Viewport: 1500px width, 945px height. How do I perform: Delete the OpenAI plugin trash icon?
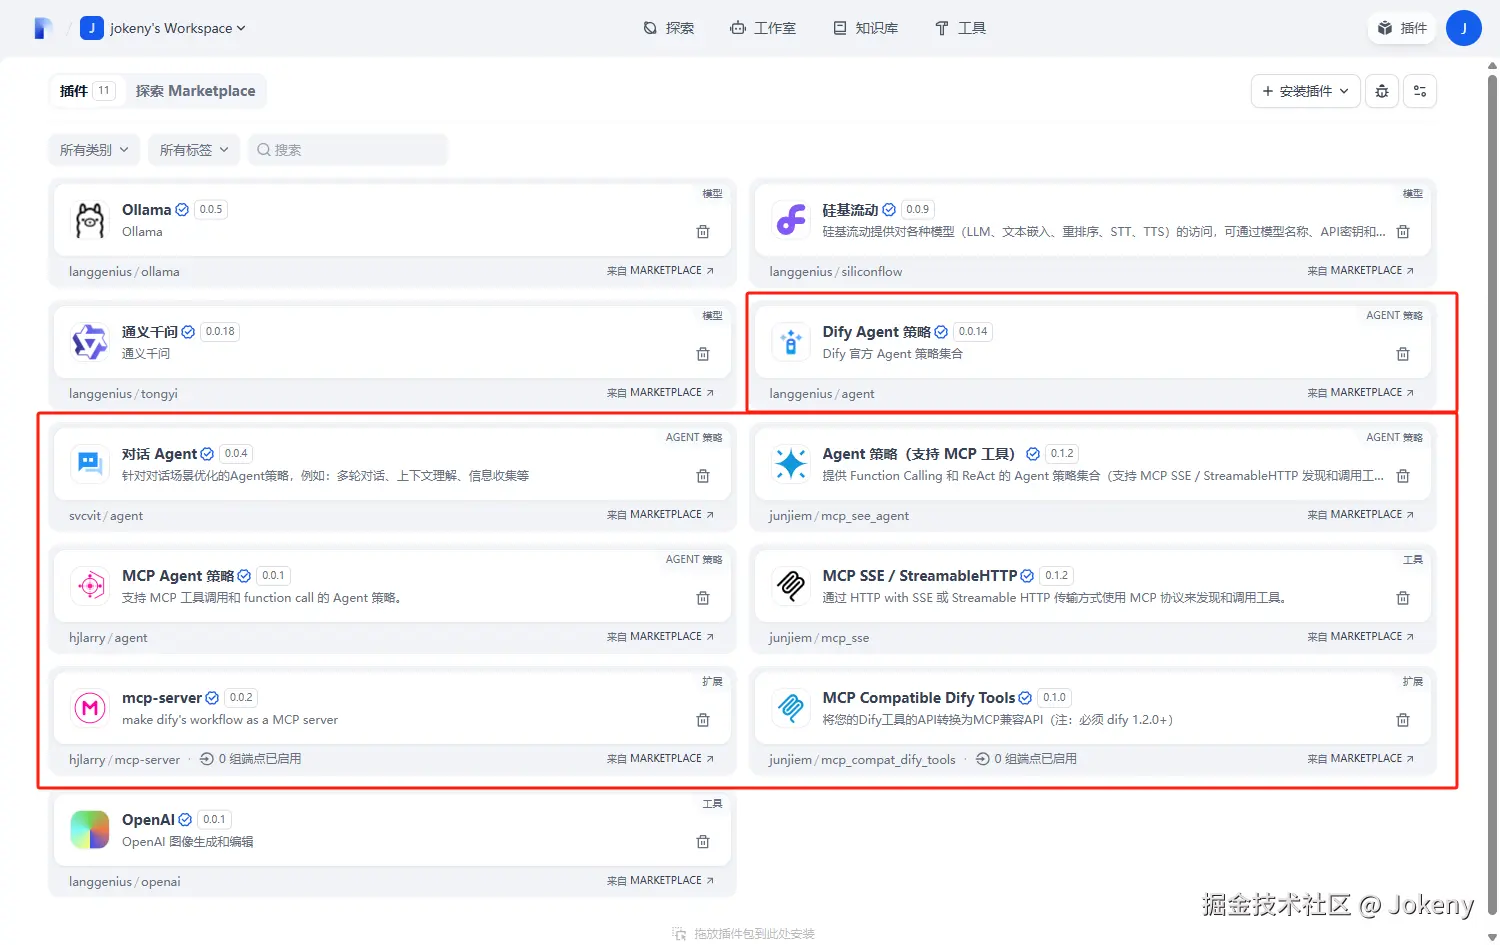[703, 842]
